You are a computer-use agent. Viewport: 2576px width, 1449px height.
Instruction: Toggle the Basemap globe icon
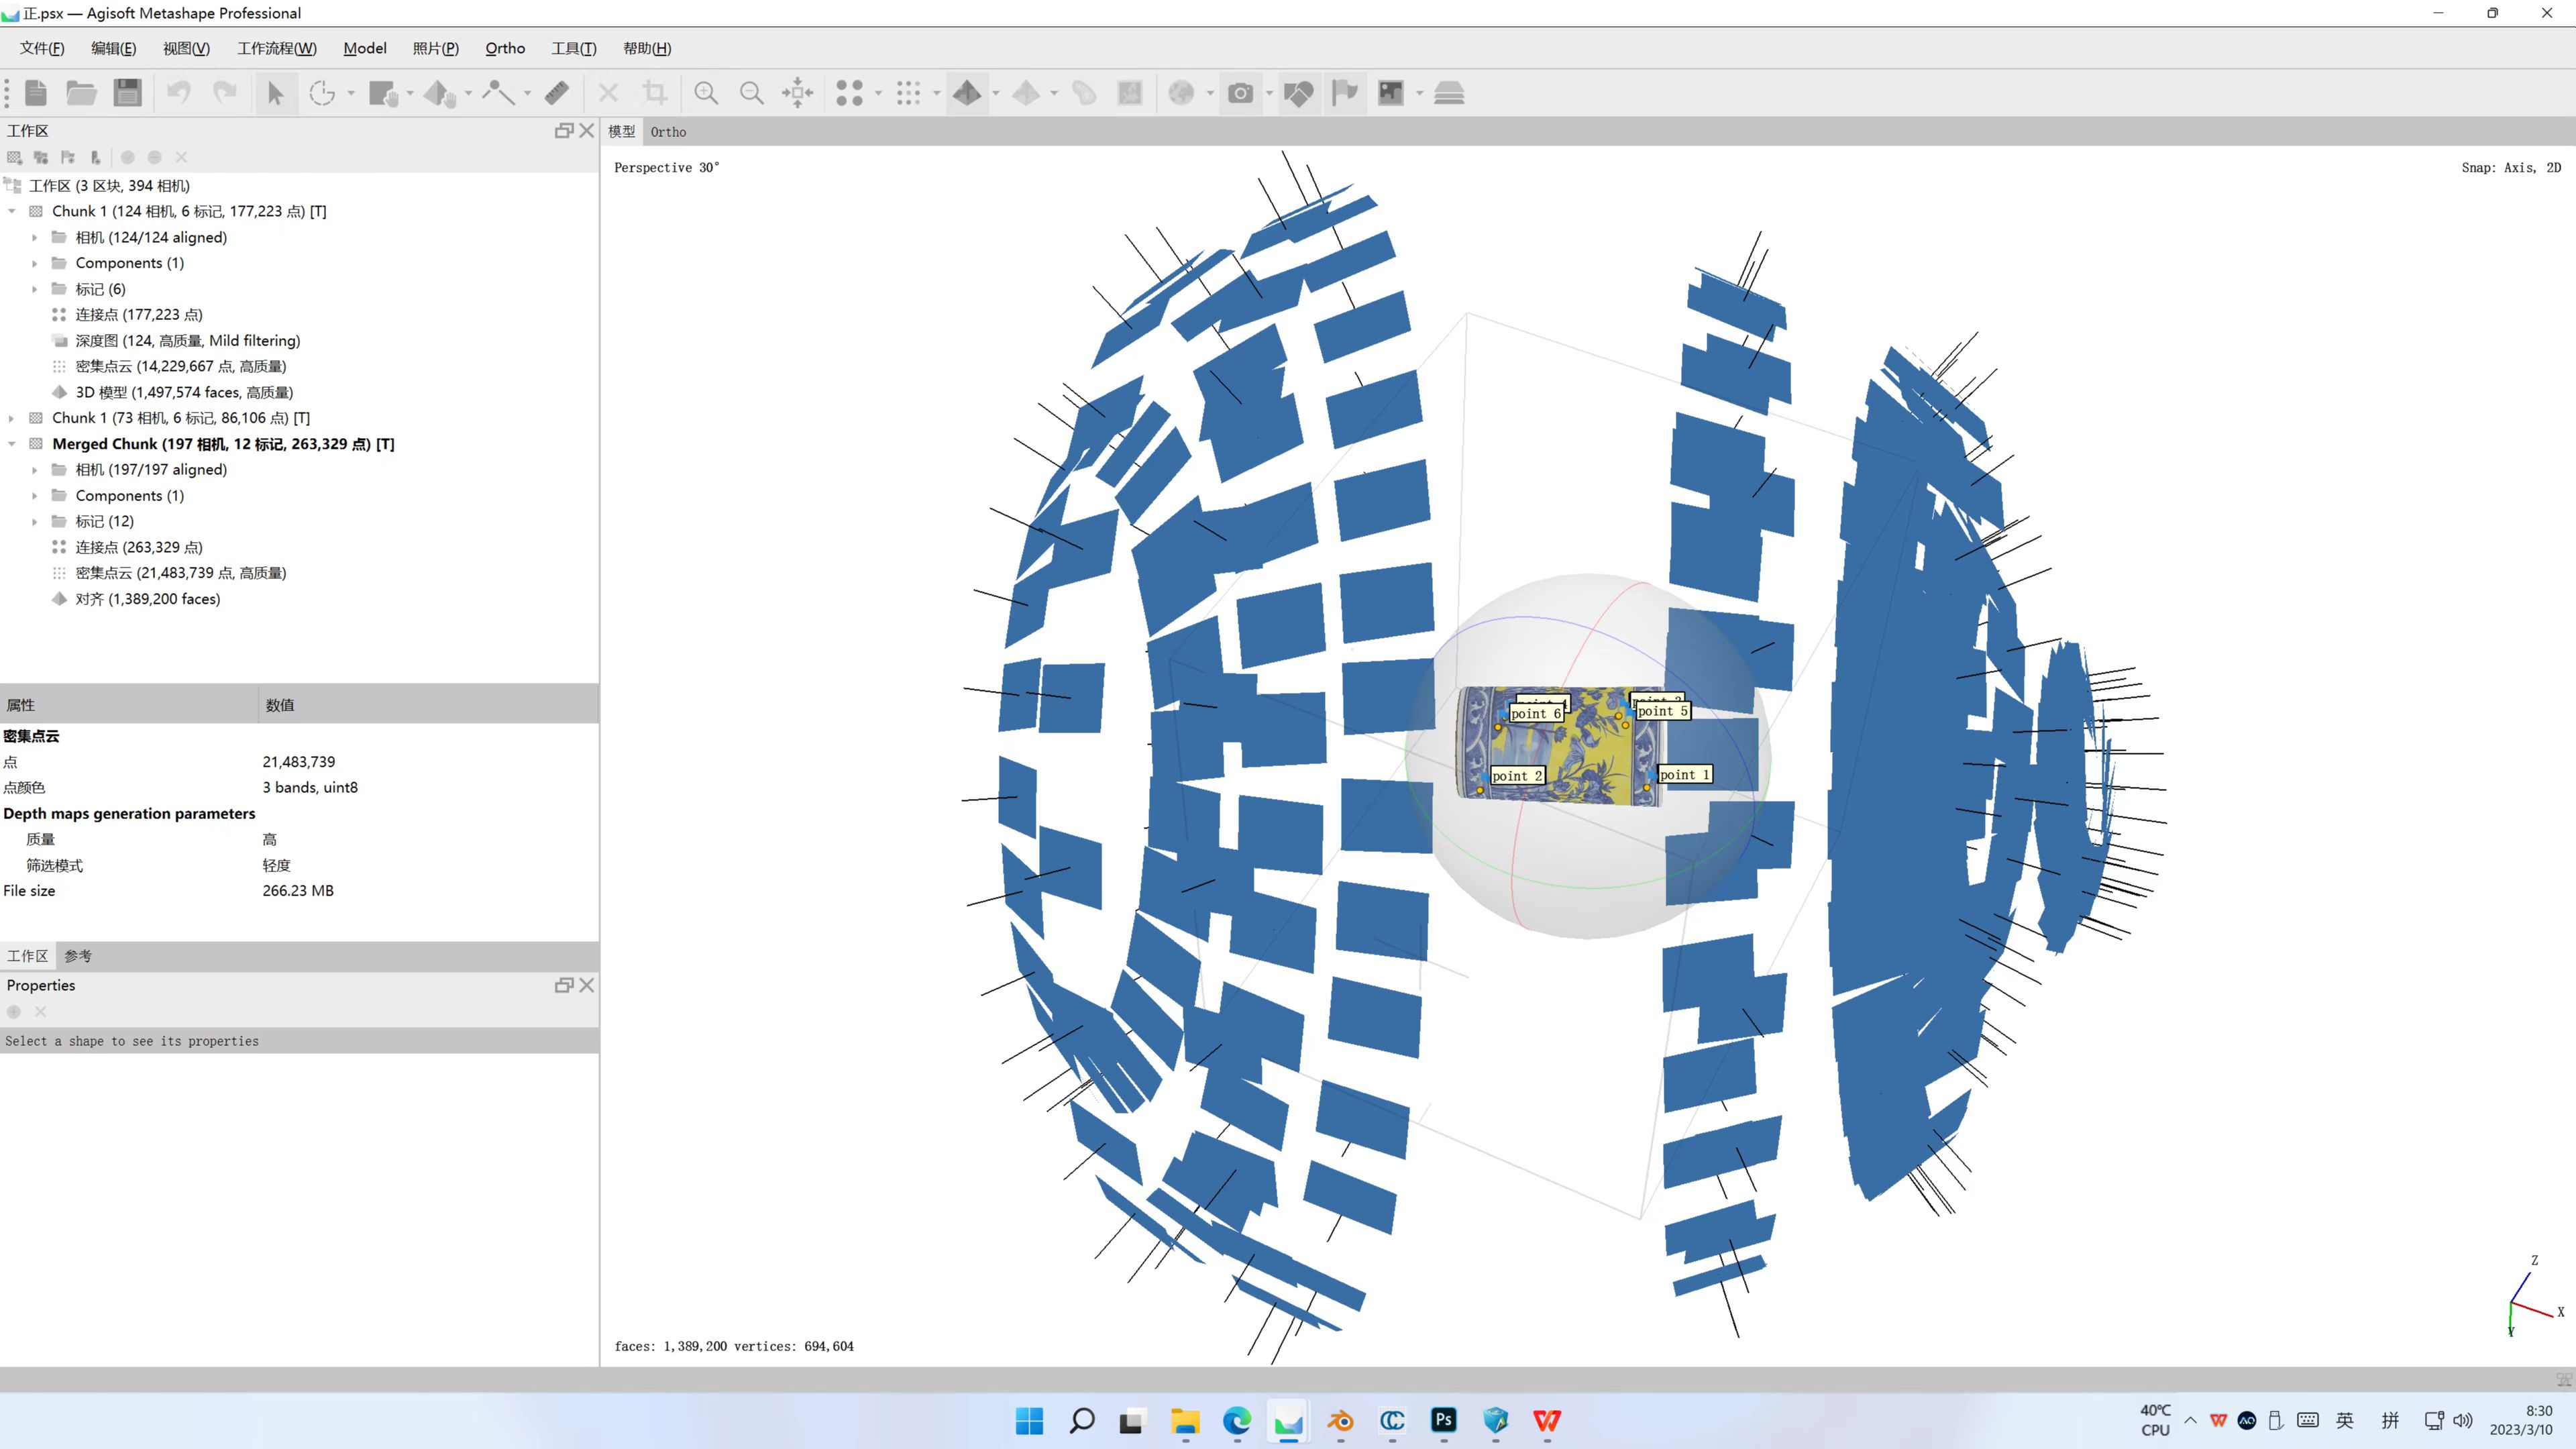pos(1181,93)
